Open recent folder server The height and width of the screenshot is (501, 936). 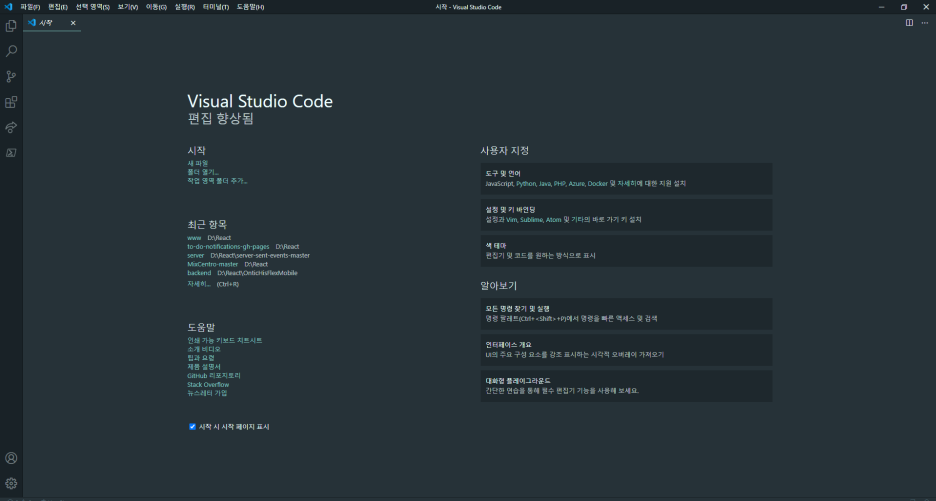pyautogui.click(x=196, y=256)
